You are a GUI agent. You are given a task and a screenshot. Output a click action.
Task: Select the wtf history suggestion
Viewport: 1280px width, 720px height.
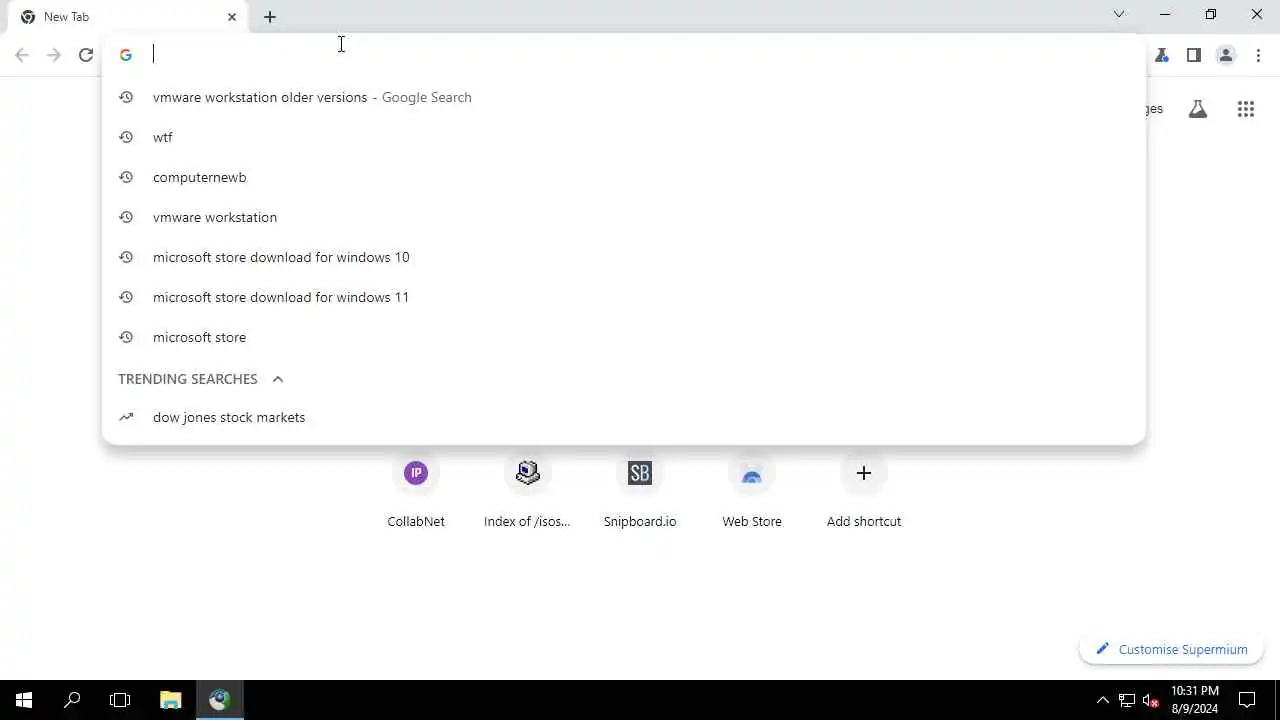[x=623, y=137]
